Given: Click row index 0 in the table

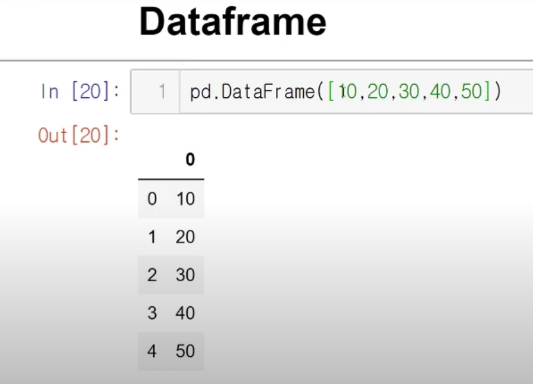Looking at the screenshot, I should click(x=152, y=199).
